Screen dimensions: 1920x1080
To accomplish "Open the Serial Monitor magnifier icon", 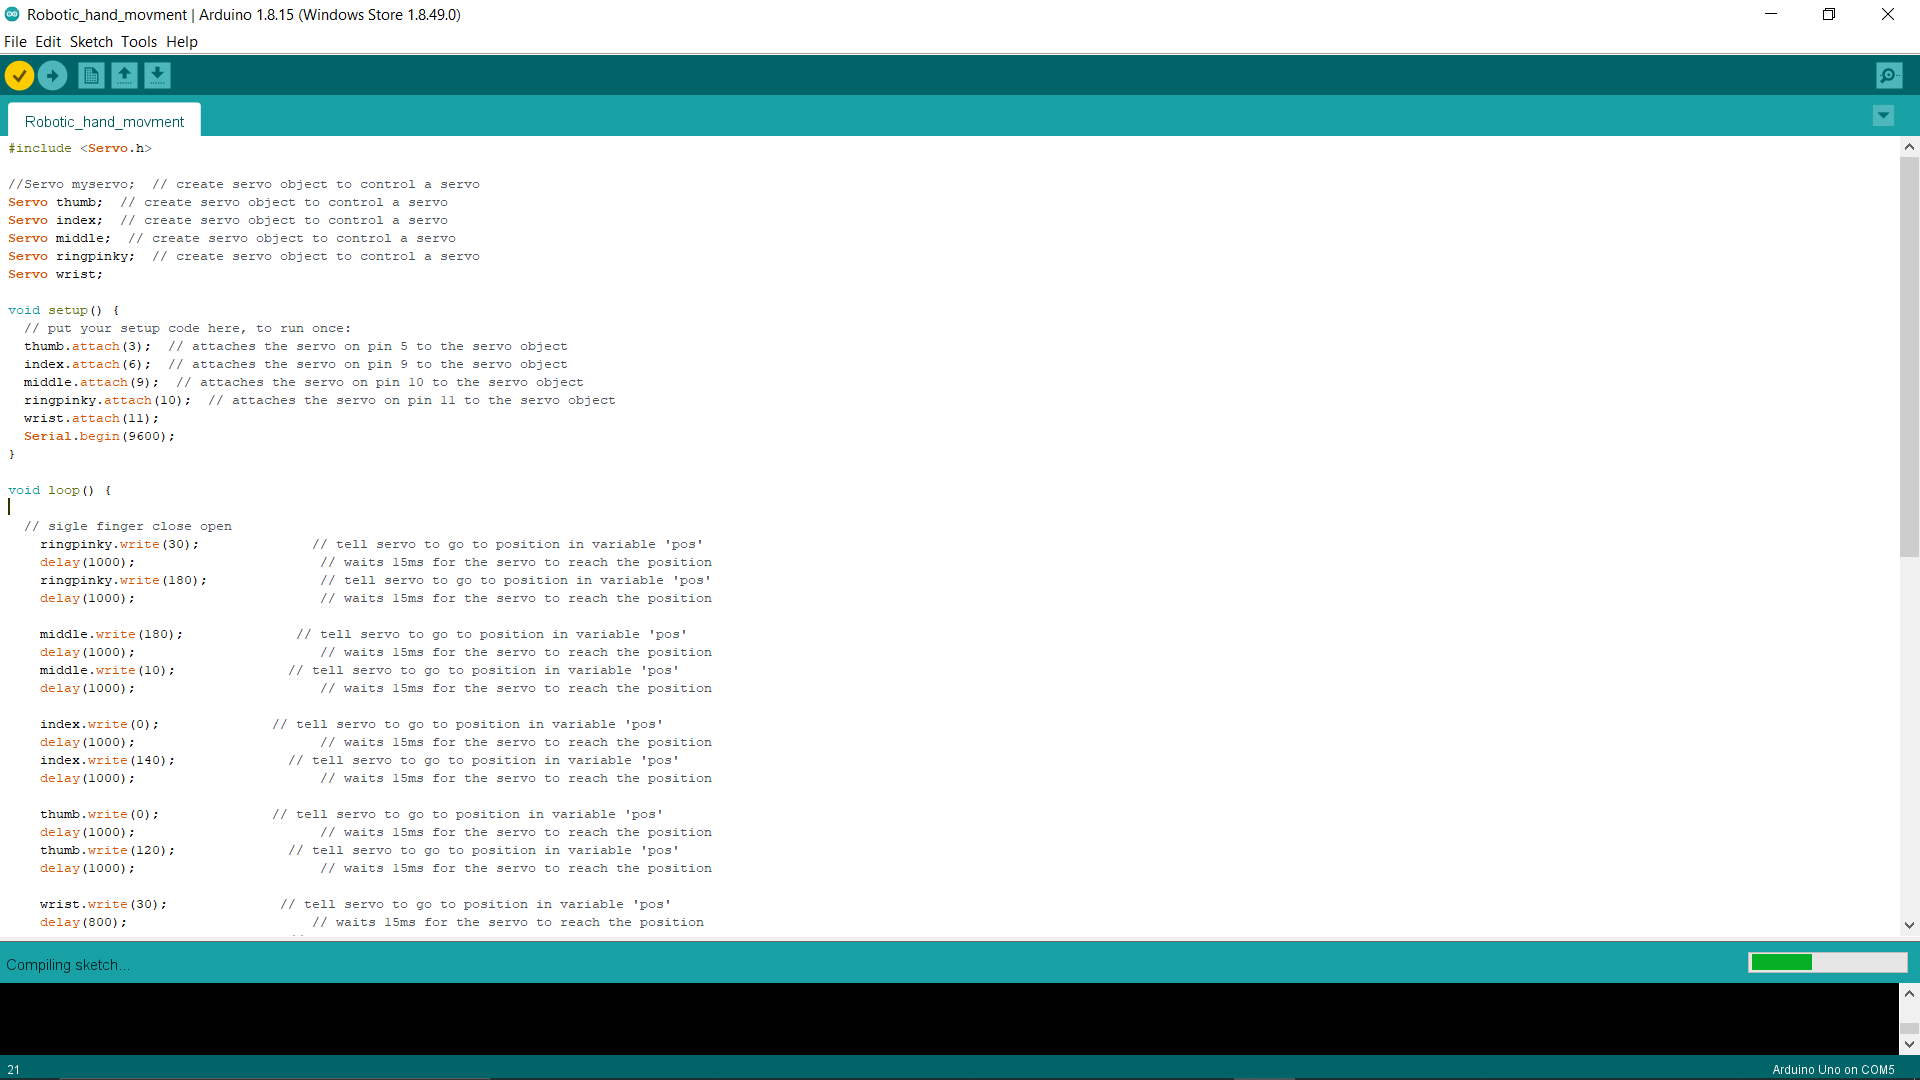I will pyautogui.click(x=1889, y=76).
